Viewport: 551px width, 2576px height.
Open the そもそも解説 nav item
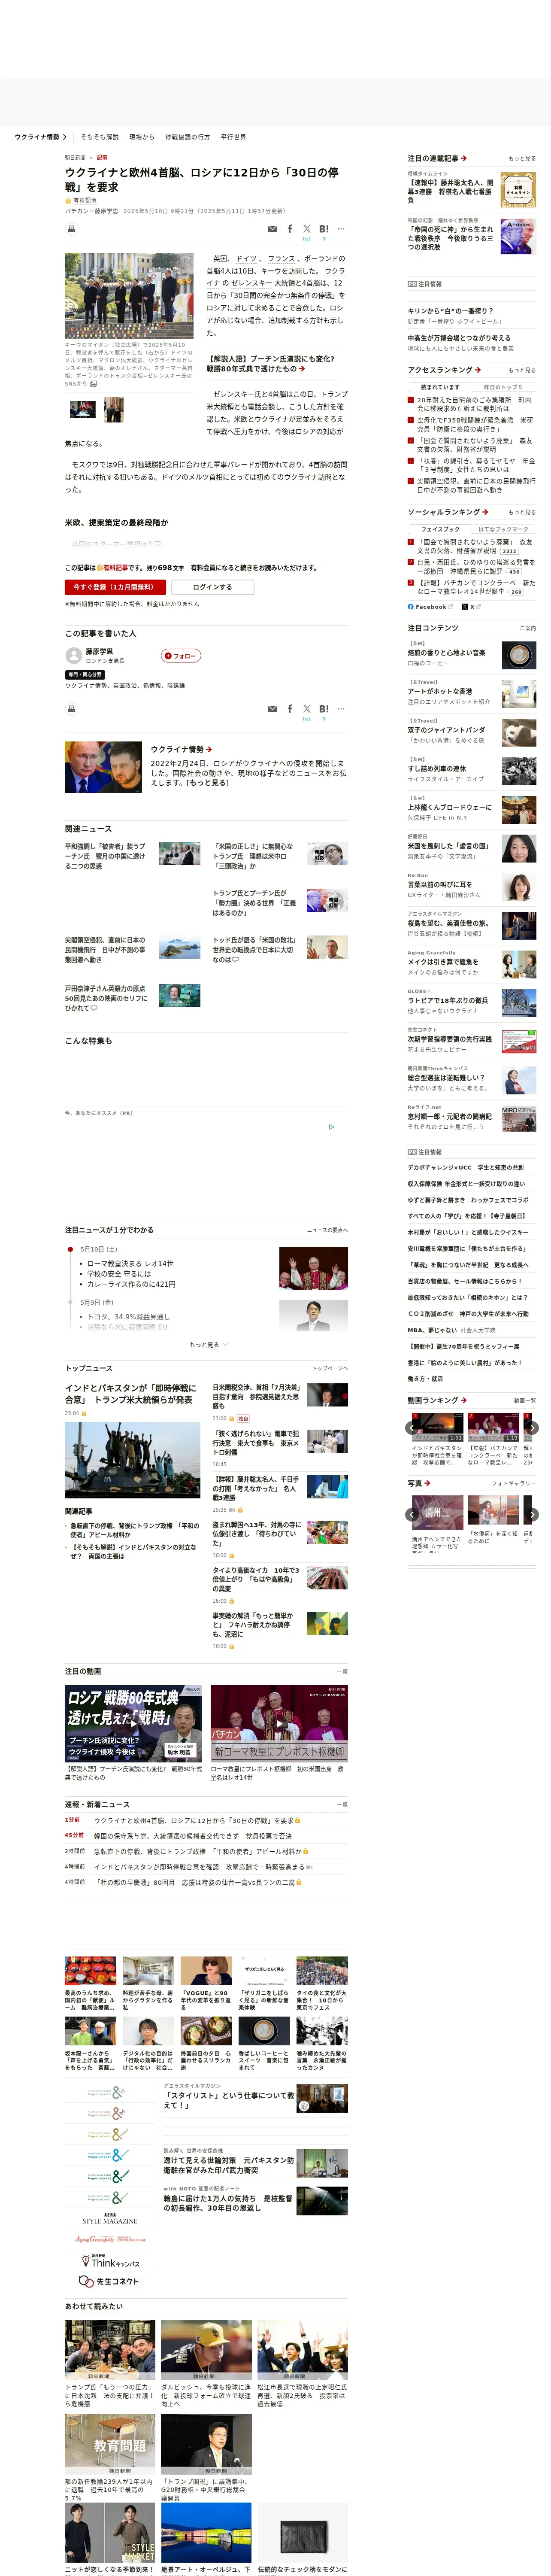[99, 137]
